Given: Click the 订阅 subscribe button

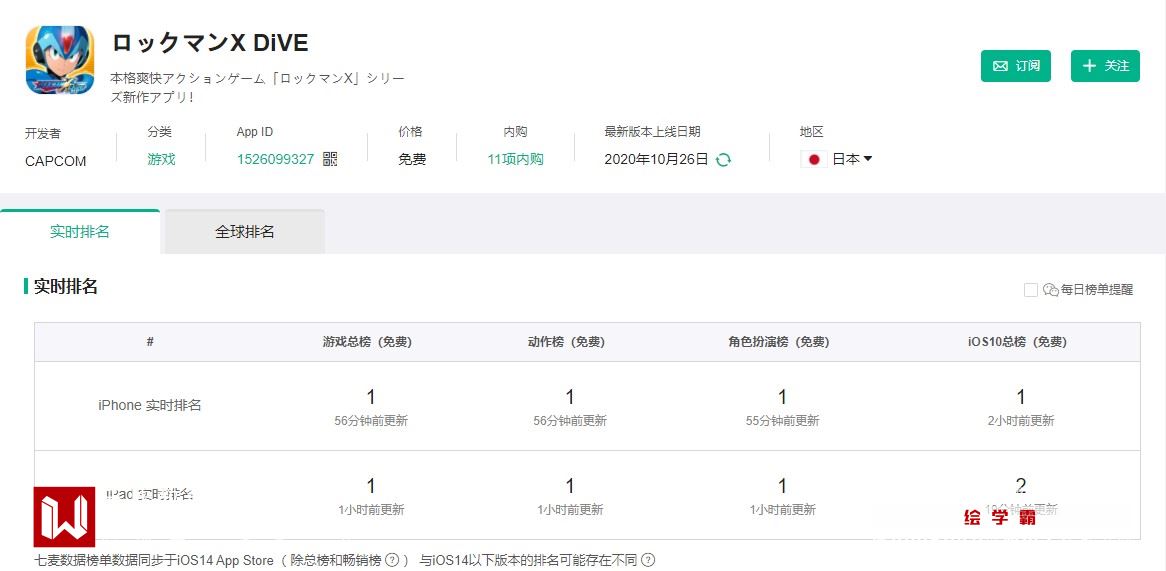Looking at the screenshot, I should [1016, 66].
